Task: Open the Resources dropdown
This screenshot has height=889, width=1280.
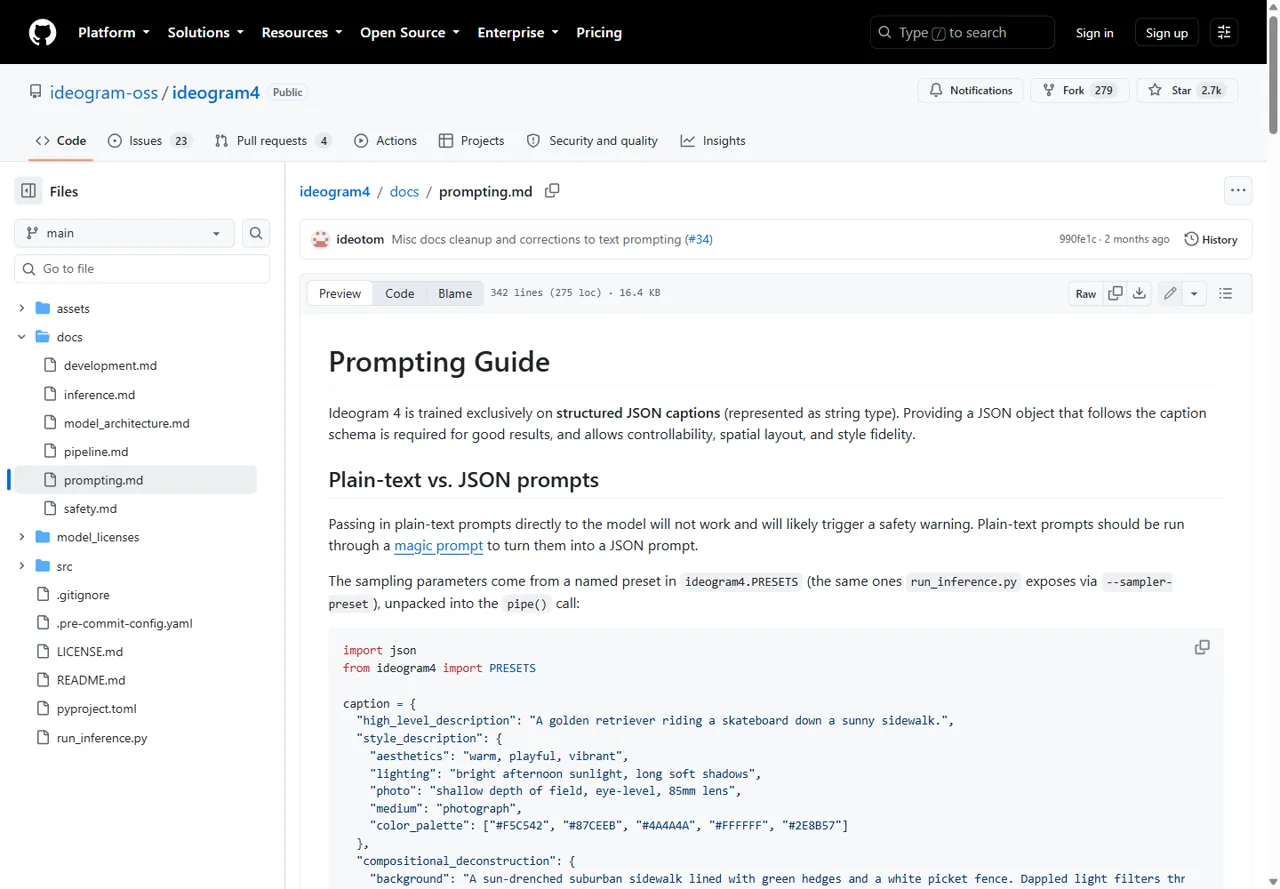Action: (x=301, y=32)
